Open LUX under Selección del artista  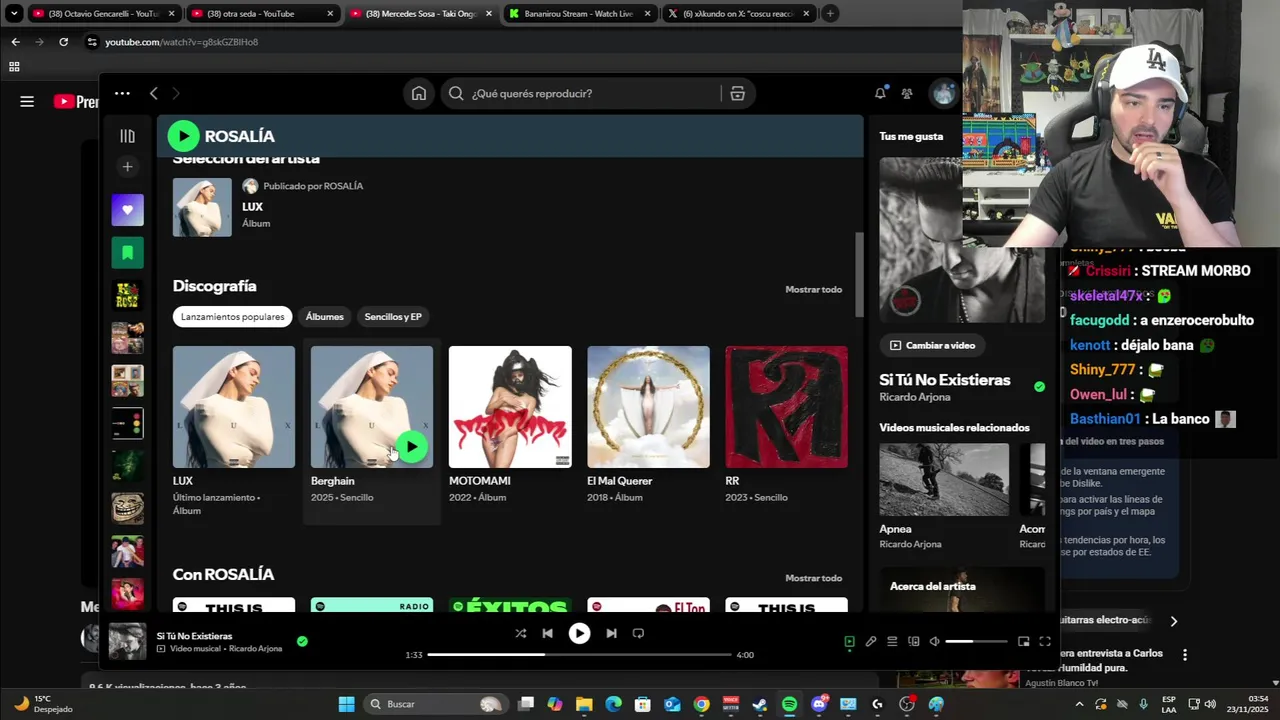202,207
